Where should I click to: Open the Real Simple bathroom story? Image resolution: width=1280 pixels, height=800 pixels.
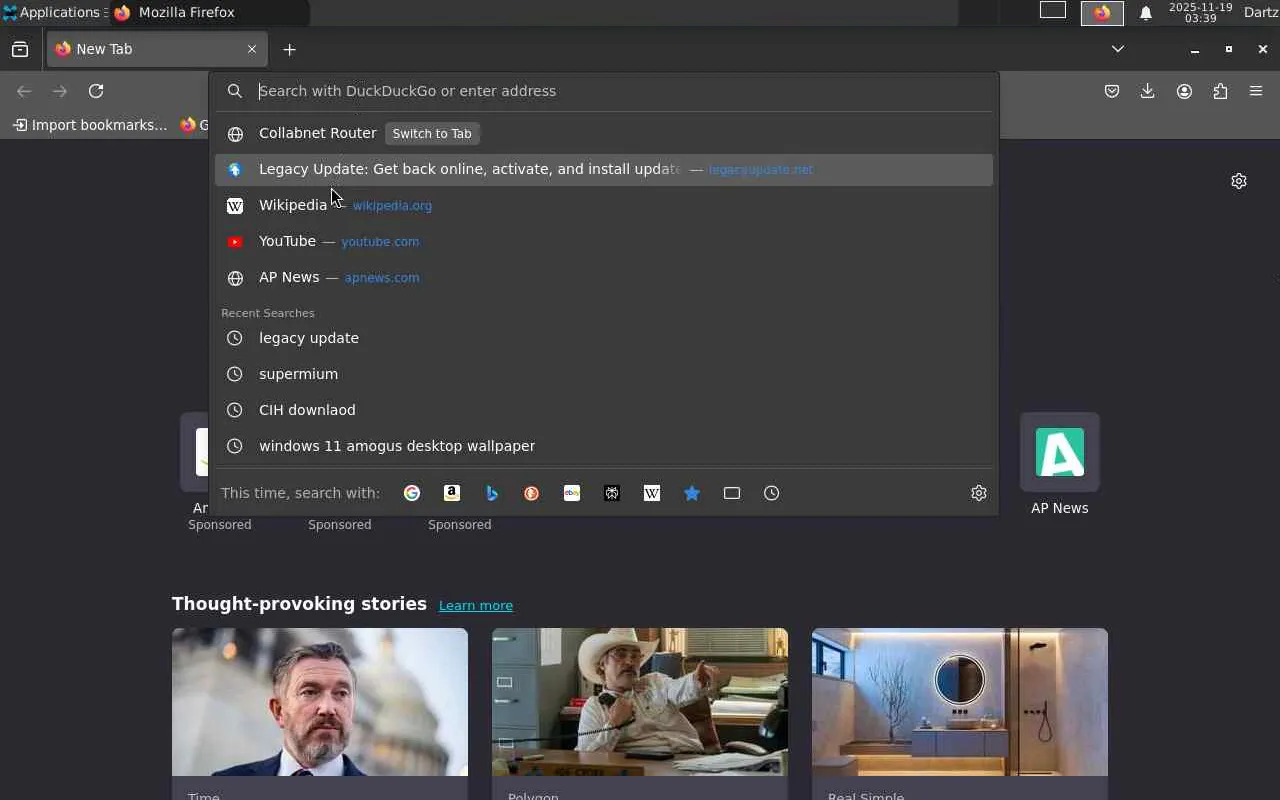(x=960, y=702)
